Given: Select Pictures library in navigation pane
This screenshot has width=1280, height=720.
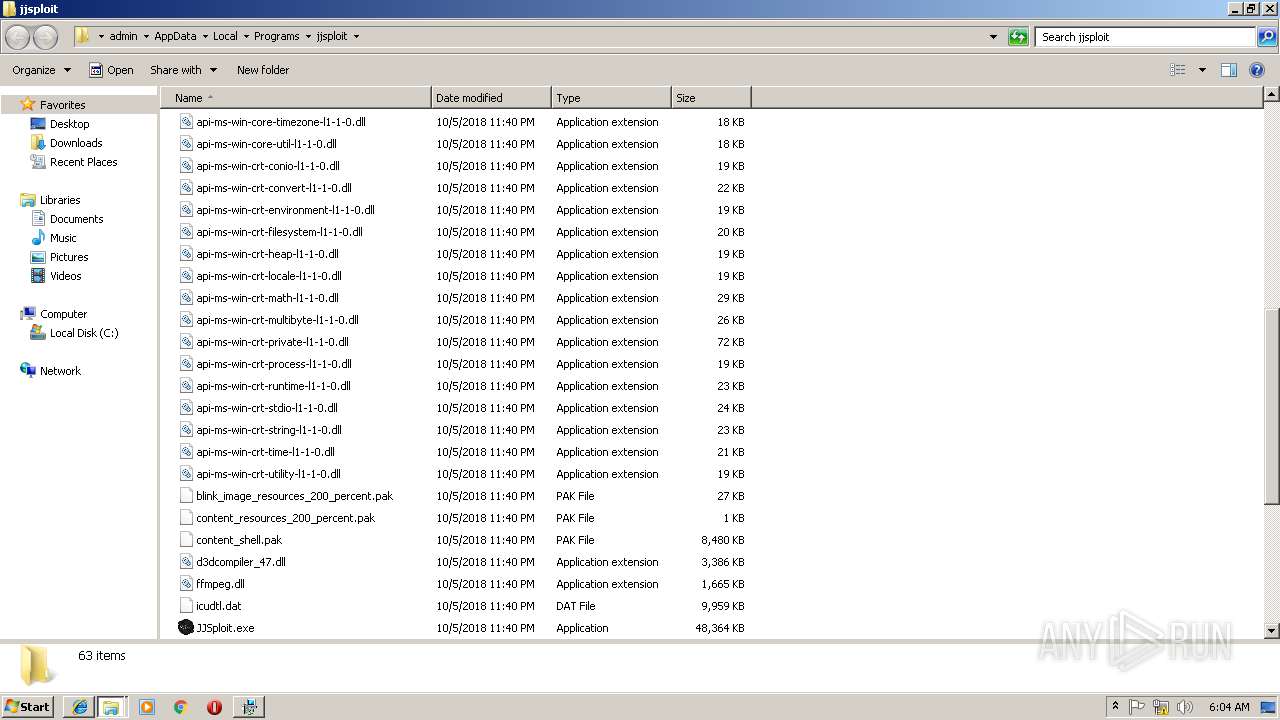Looking at the screenshot, I should [x=69, y=257].
